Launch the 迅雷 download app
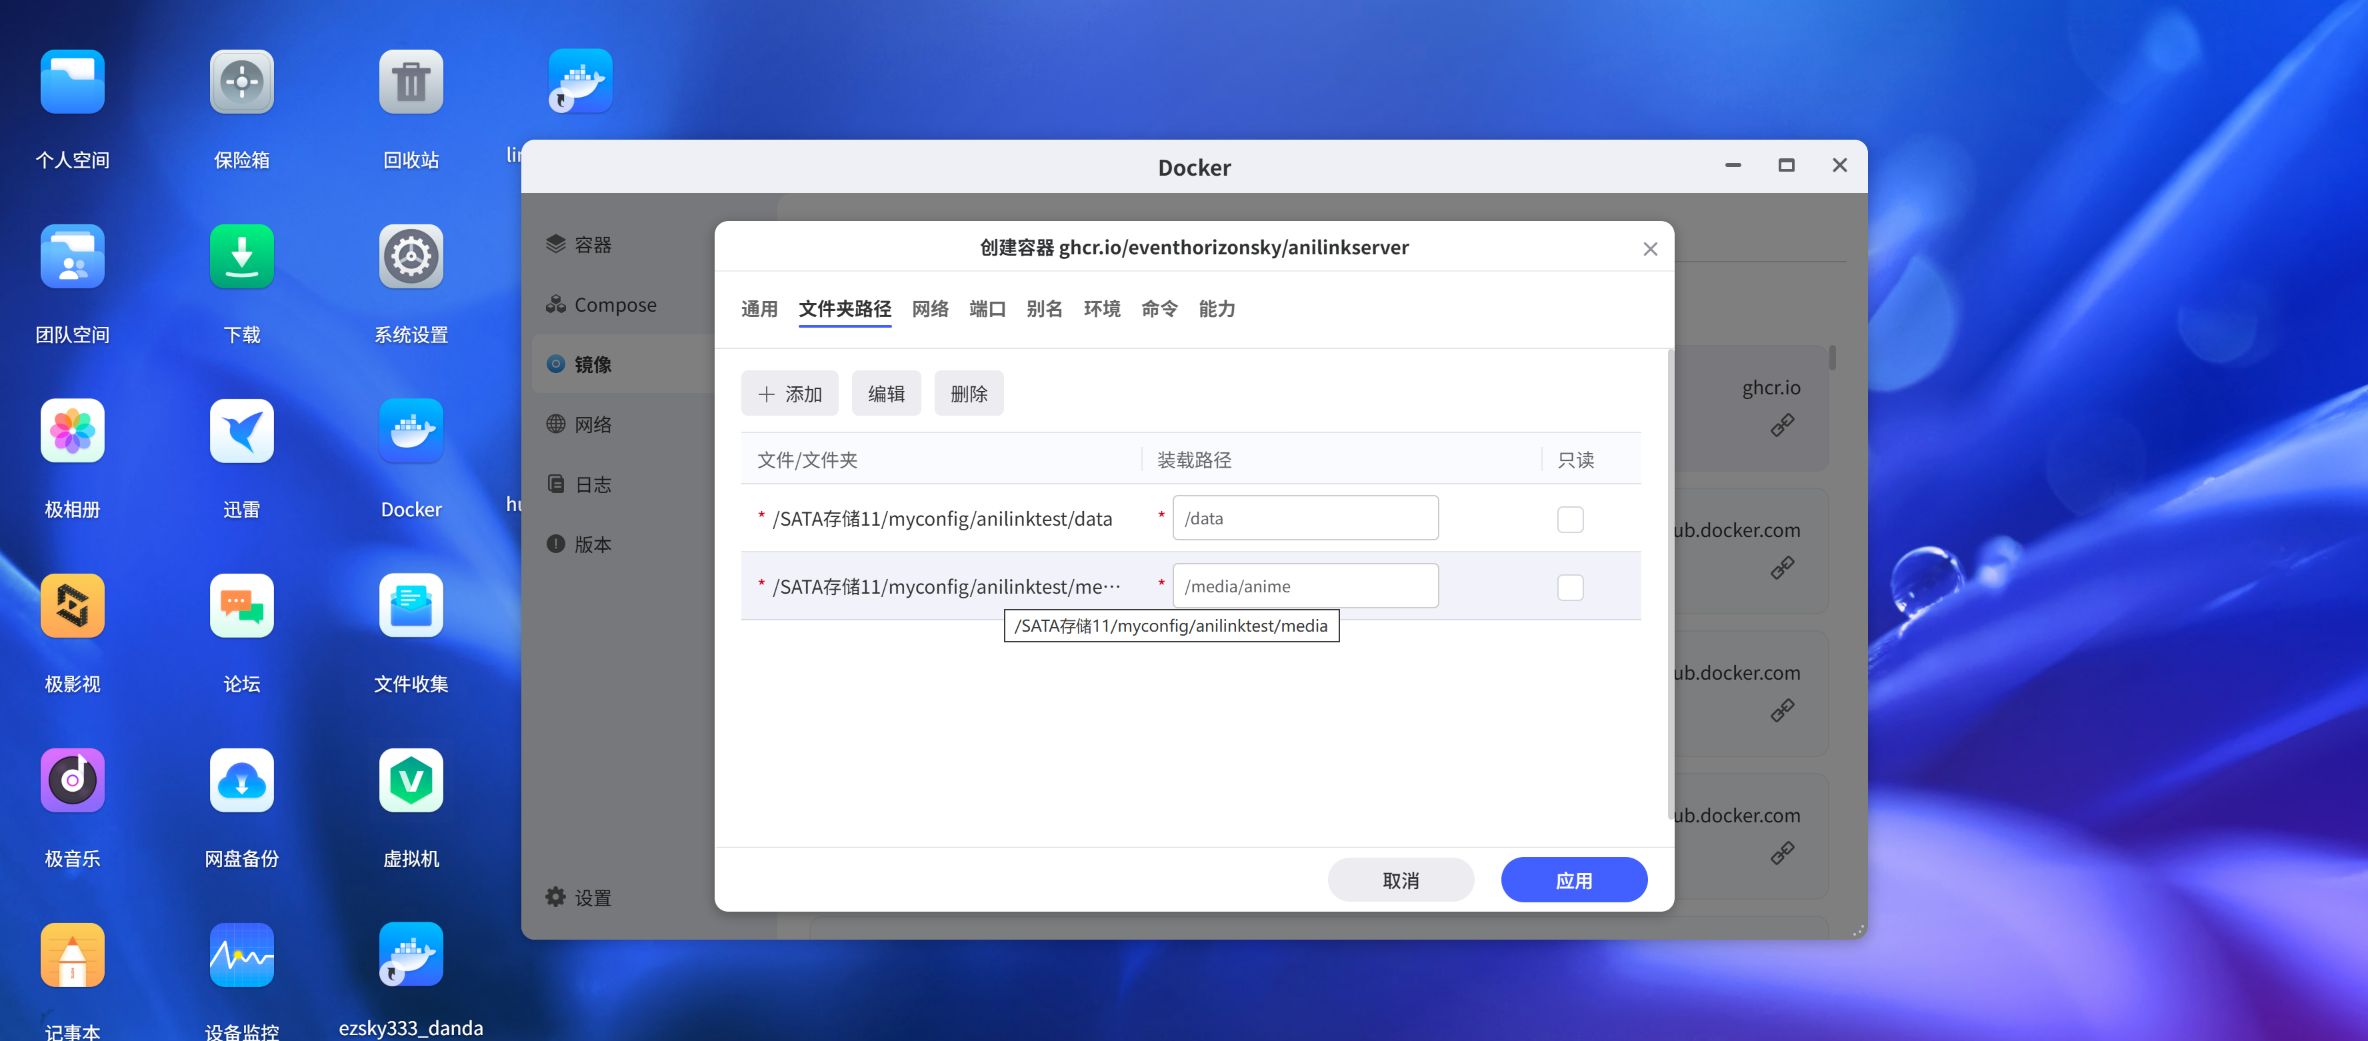2368x1041 pixels. pos(241,432)
